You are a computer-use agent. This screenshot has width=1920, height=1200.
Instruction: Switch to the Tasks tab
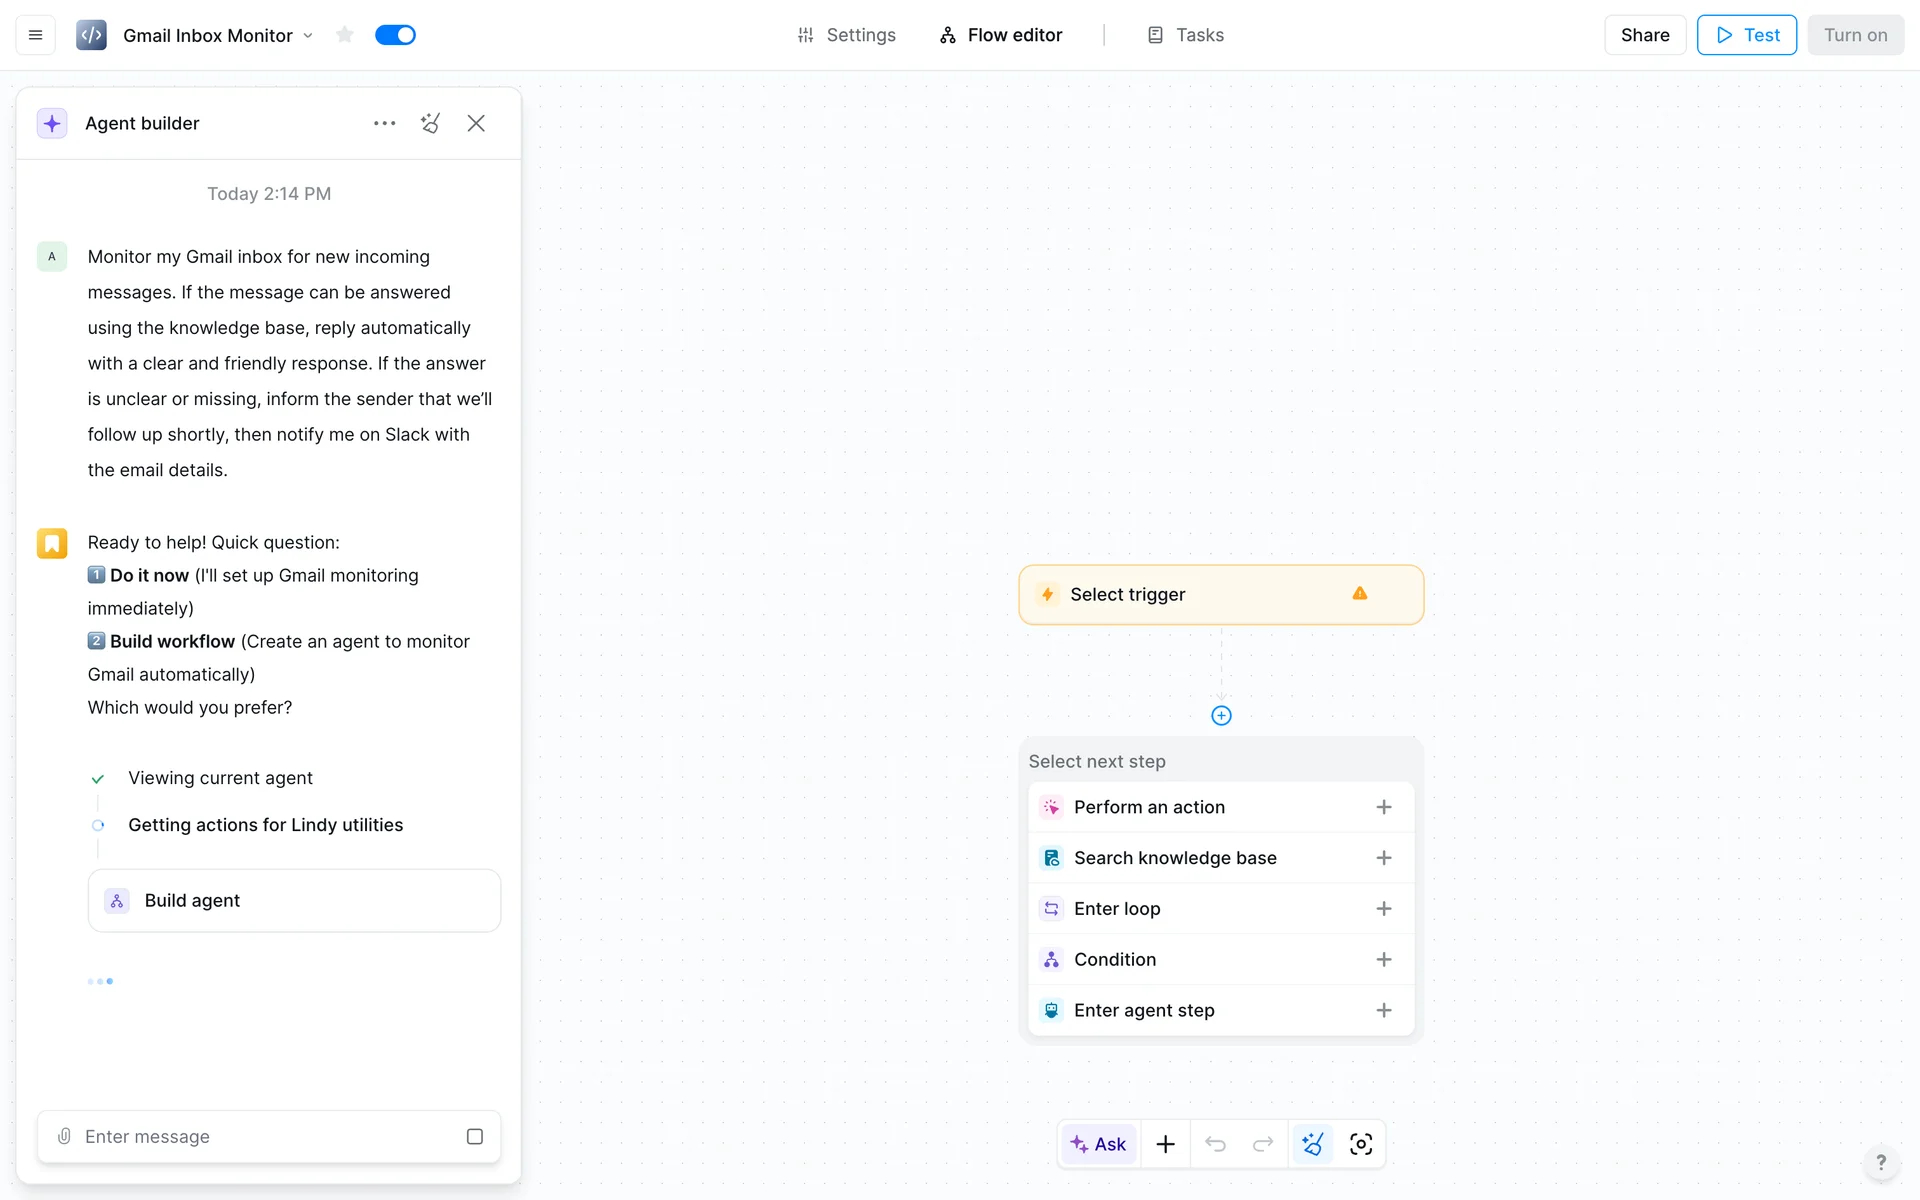(x=1185, y=35)
